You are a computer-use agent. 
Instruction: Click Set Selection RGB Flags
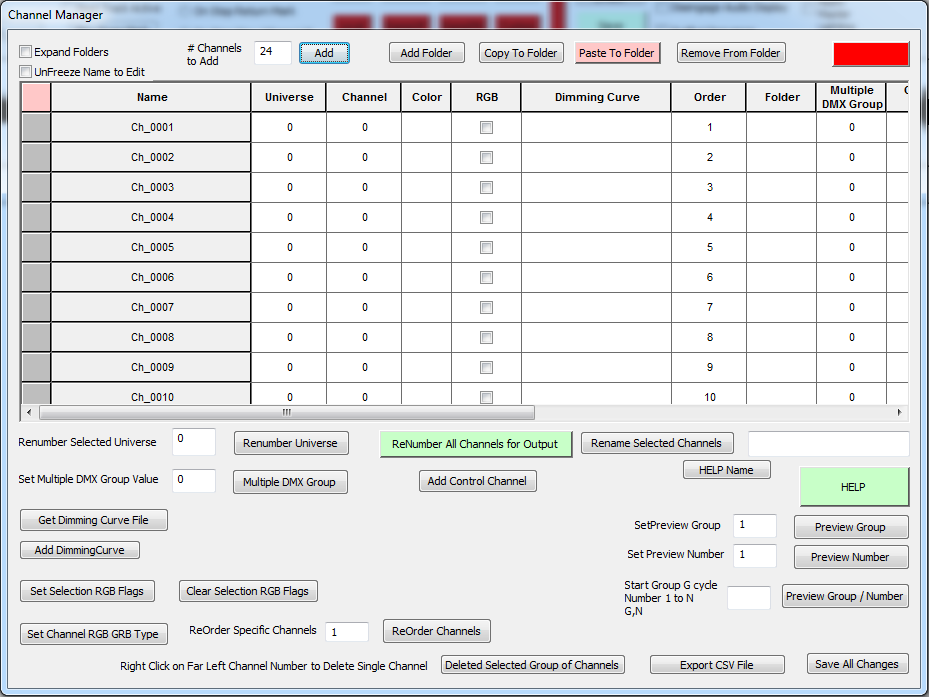pos(87,591)
